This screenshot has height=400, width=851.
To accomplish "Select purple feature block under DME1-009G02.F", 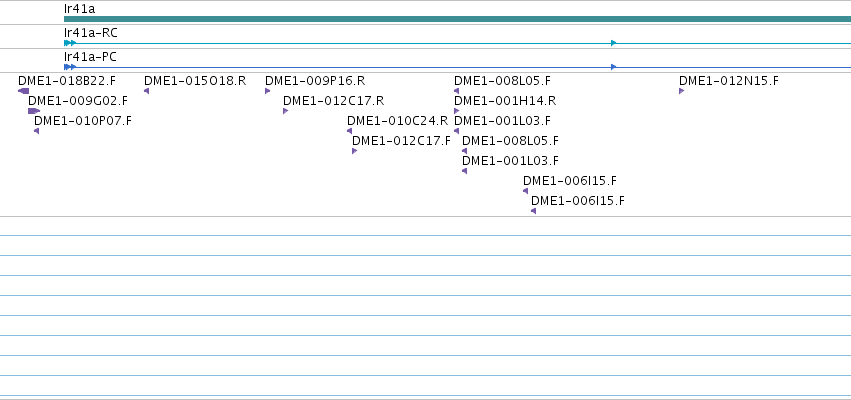I will pos(34,111).
